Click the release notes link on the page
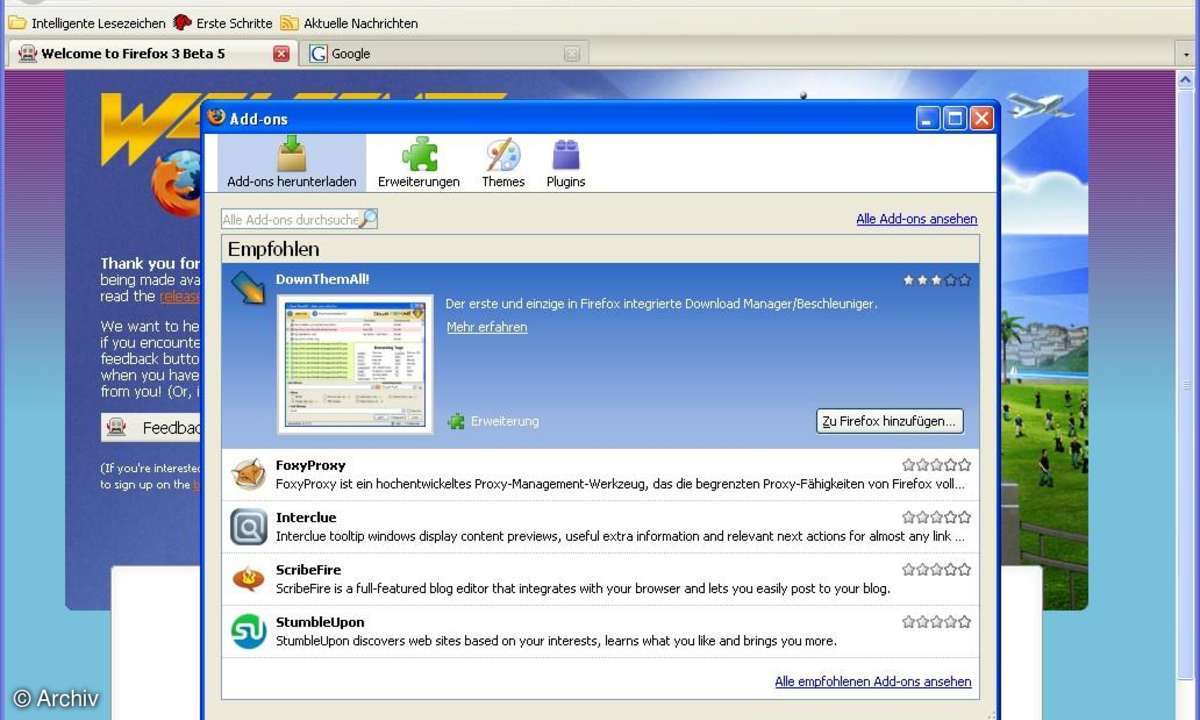Viewport: 1200px width, 720px height. point(180,296)
